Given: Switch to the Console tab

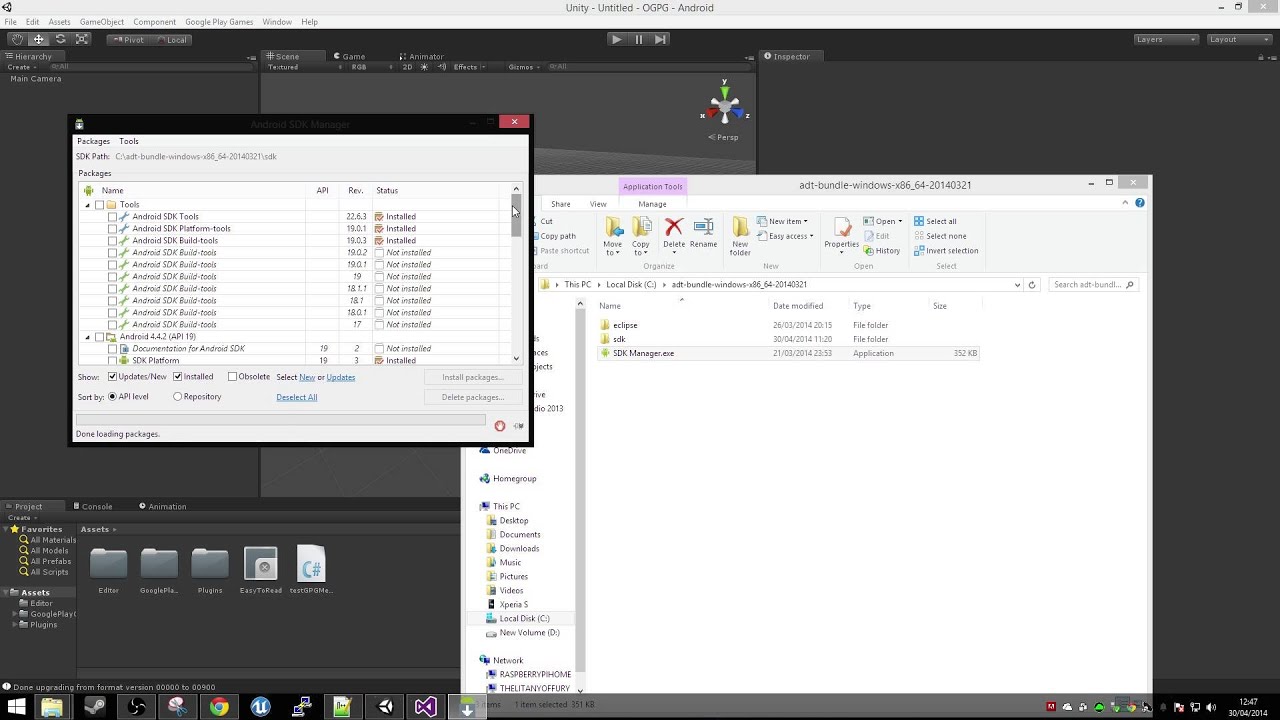Looking at the screenshot, I should 92,506.
